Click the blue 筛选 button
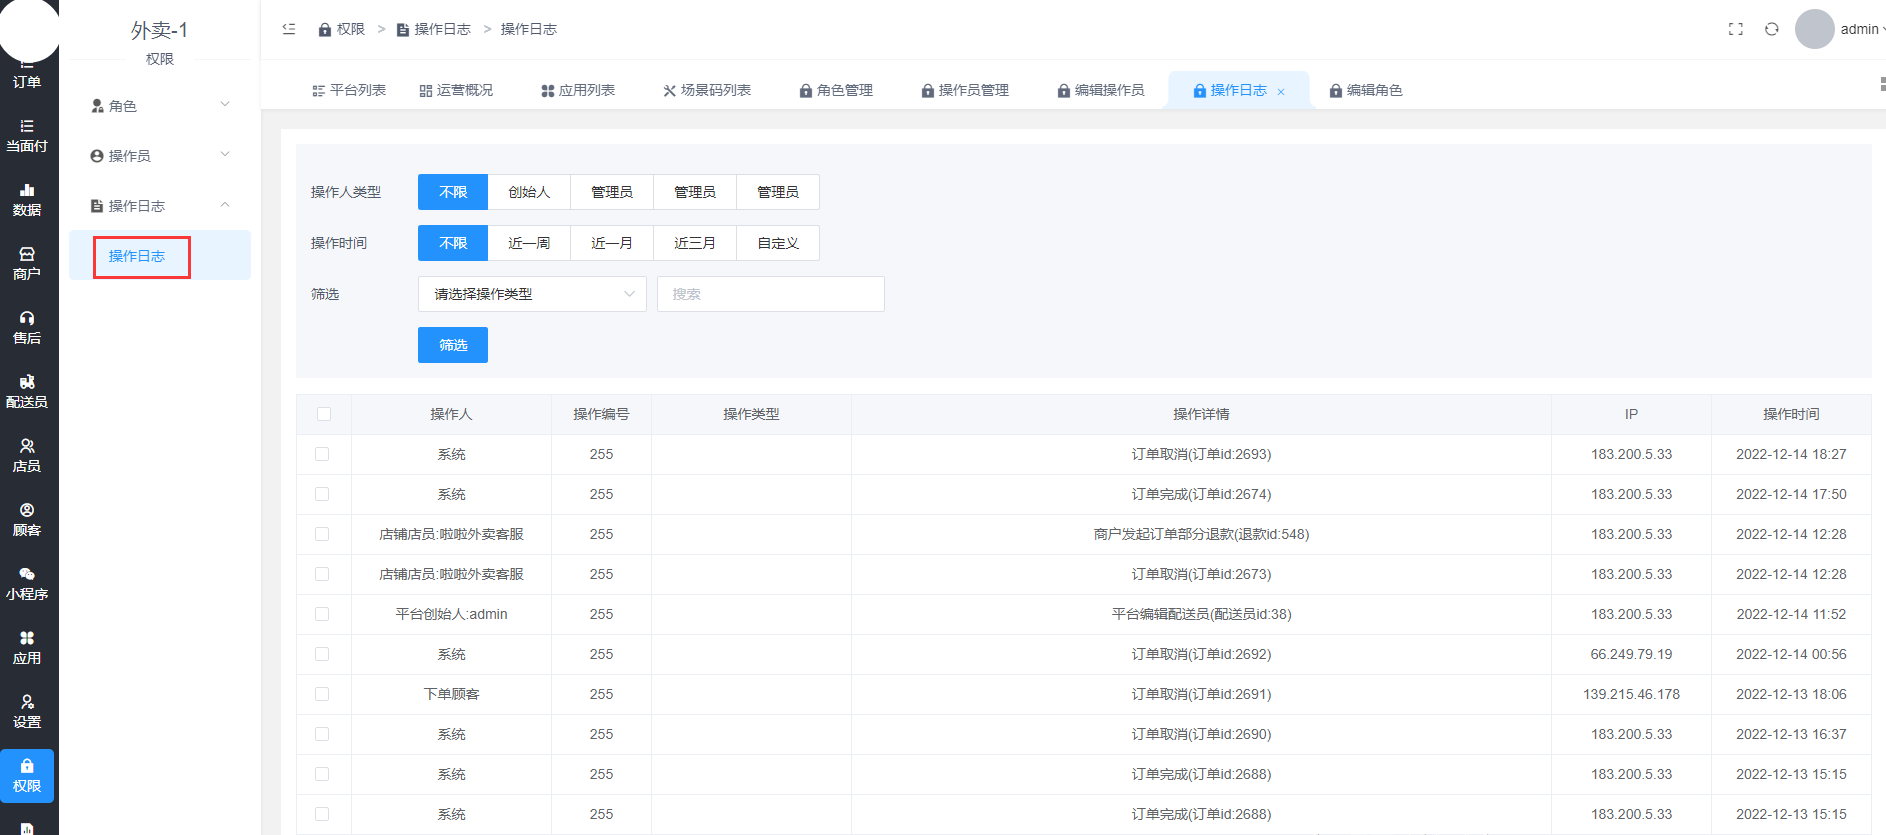 click(452, 345)
